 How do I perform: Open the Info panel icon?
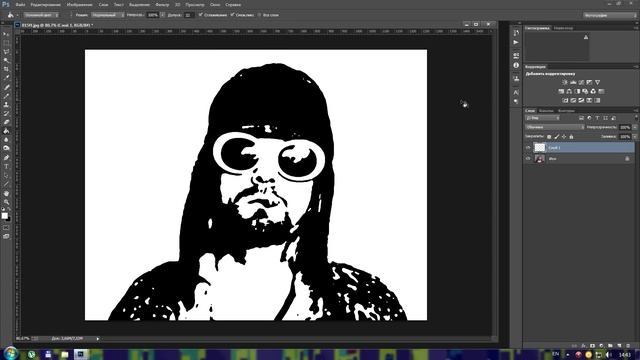pyautogui.click(x=516, y=65)
